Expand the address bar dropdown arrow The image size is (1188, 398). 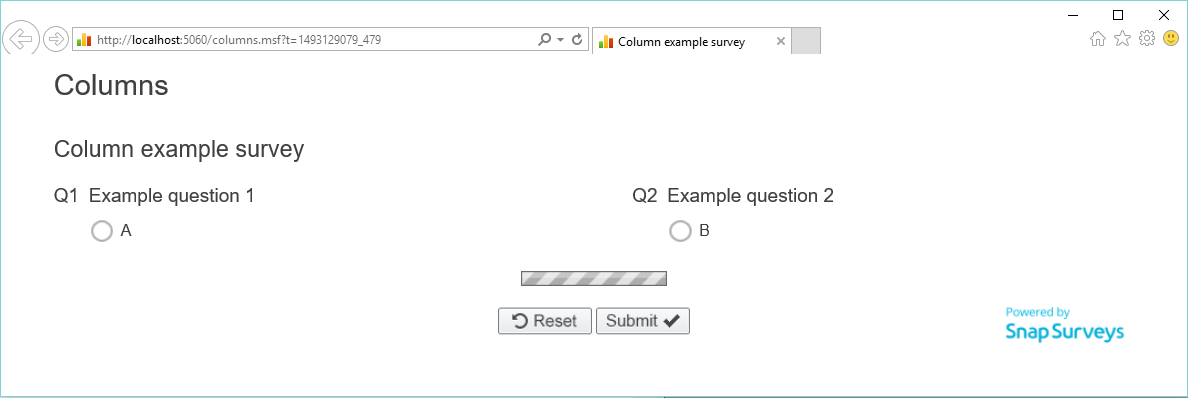[561, 39]
